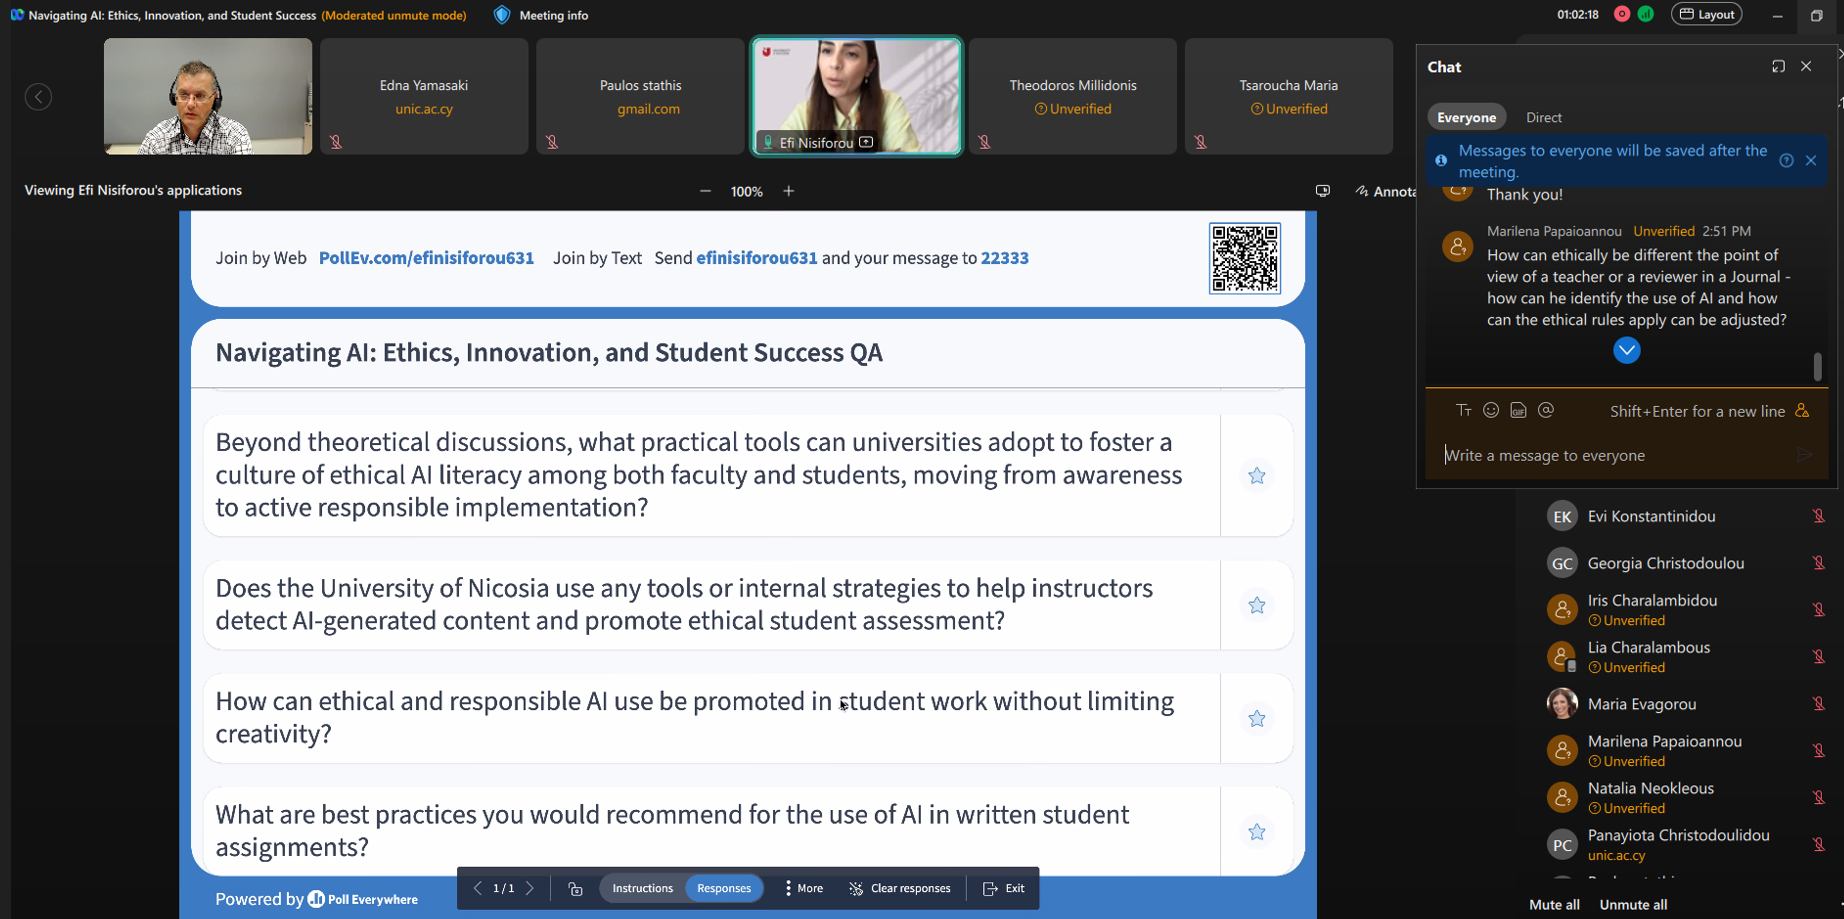Star the University of Nicosia question

tap(1257, 605)
